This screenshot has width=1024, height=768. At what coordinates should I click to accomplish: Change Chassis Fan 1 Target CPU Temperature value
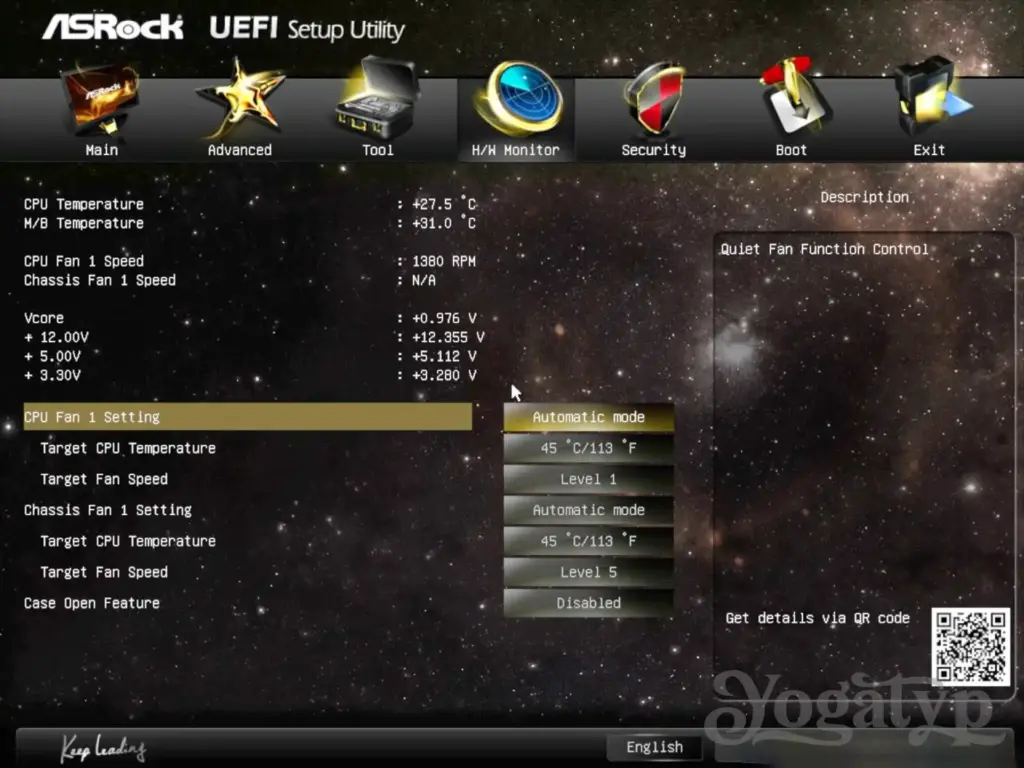point(588,541)
